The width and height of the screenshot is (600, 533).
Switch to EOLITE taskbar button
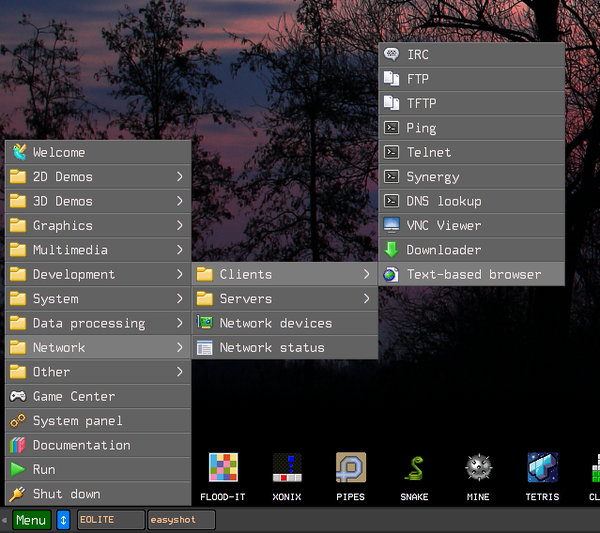pyautogui.click(x=111, y=520)
